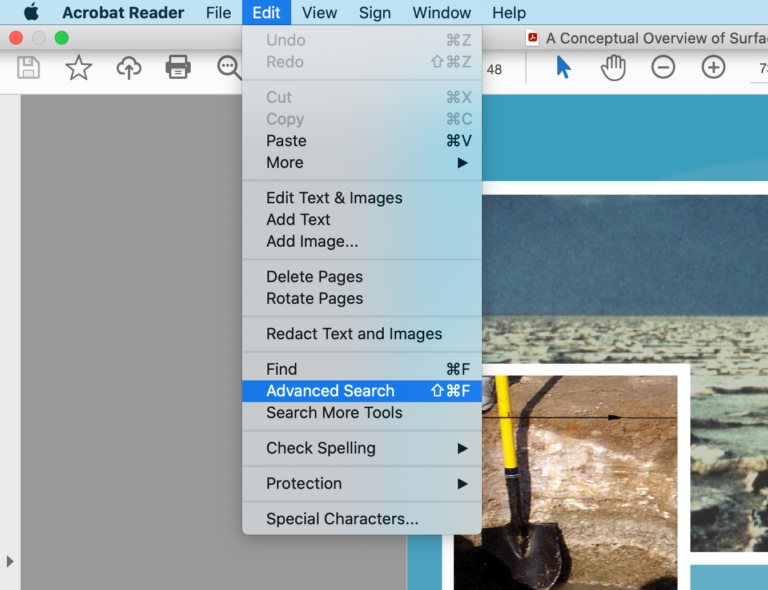The width and height of the screenshot is (768, 590).
Task: Click the star bookmark icon
Action: 78,68
